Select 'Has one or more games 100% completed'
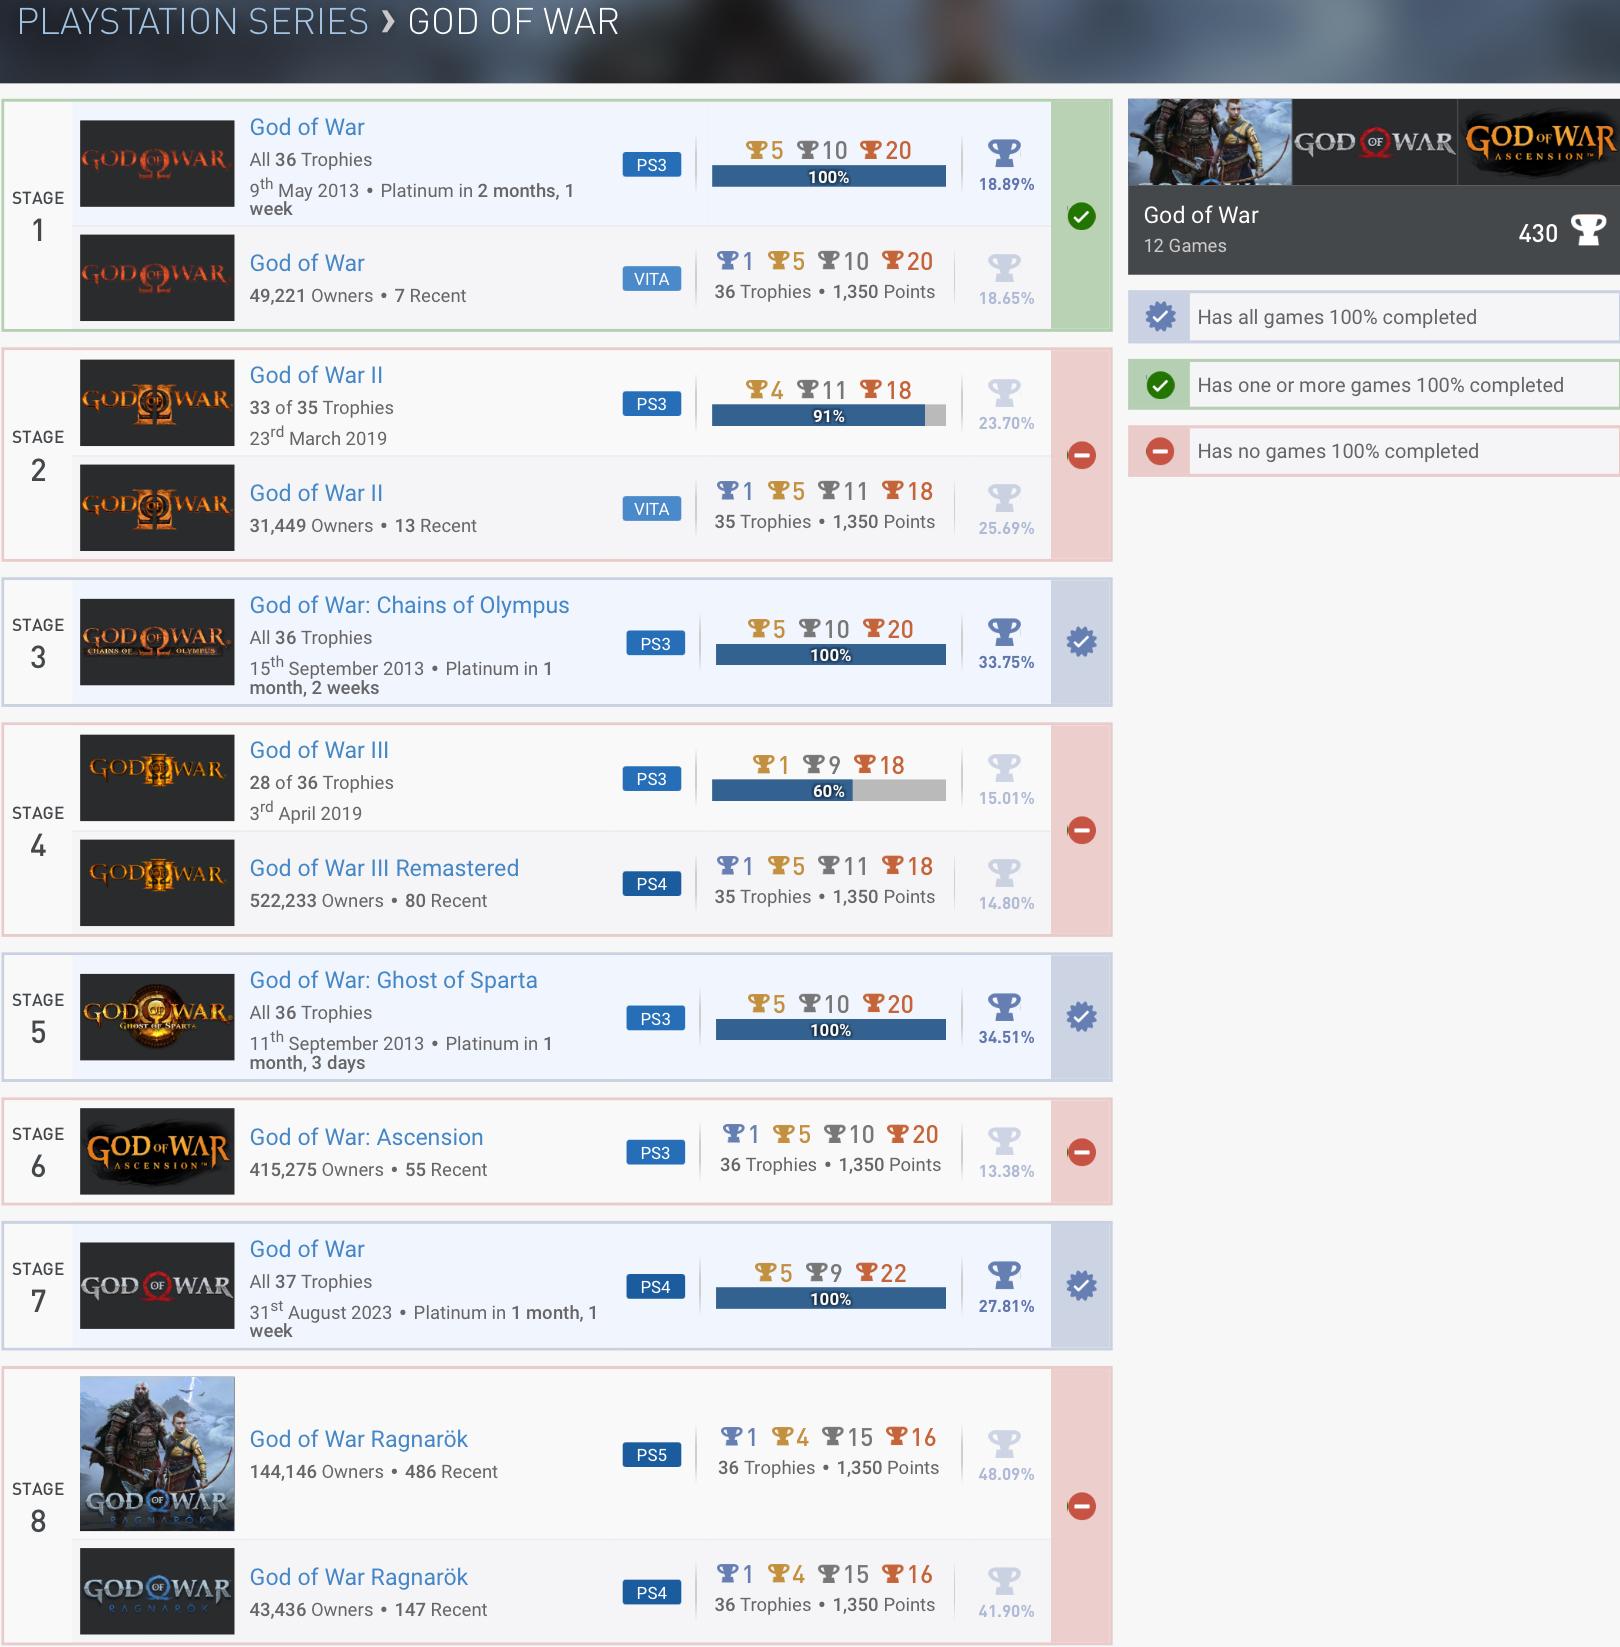This screenshot has height=1647, width=1620. click(1379, 385)
